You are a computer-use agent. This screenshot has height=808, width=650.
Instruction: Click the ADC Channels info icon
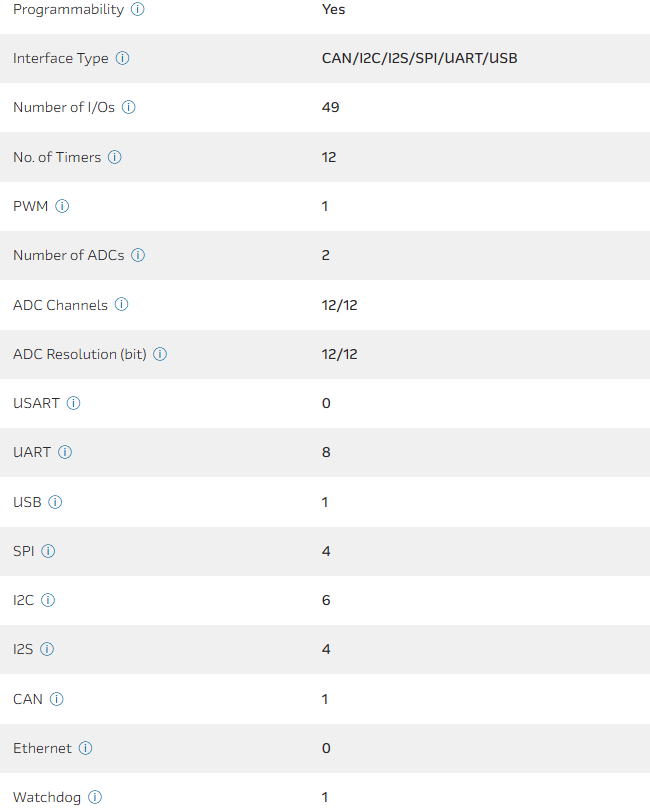(x=122, y=305)
